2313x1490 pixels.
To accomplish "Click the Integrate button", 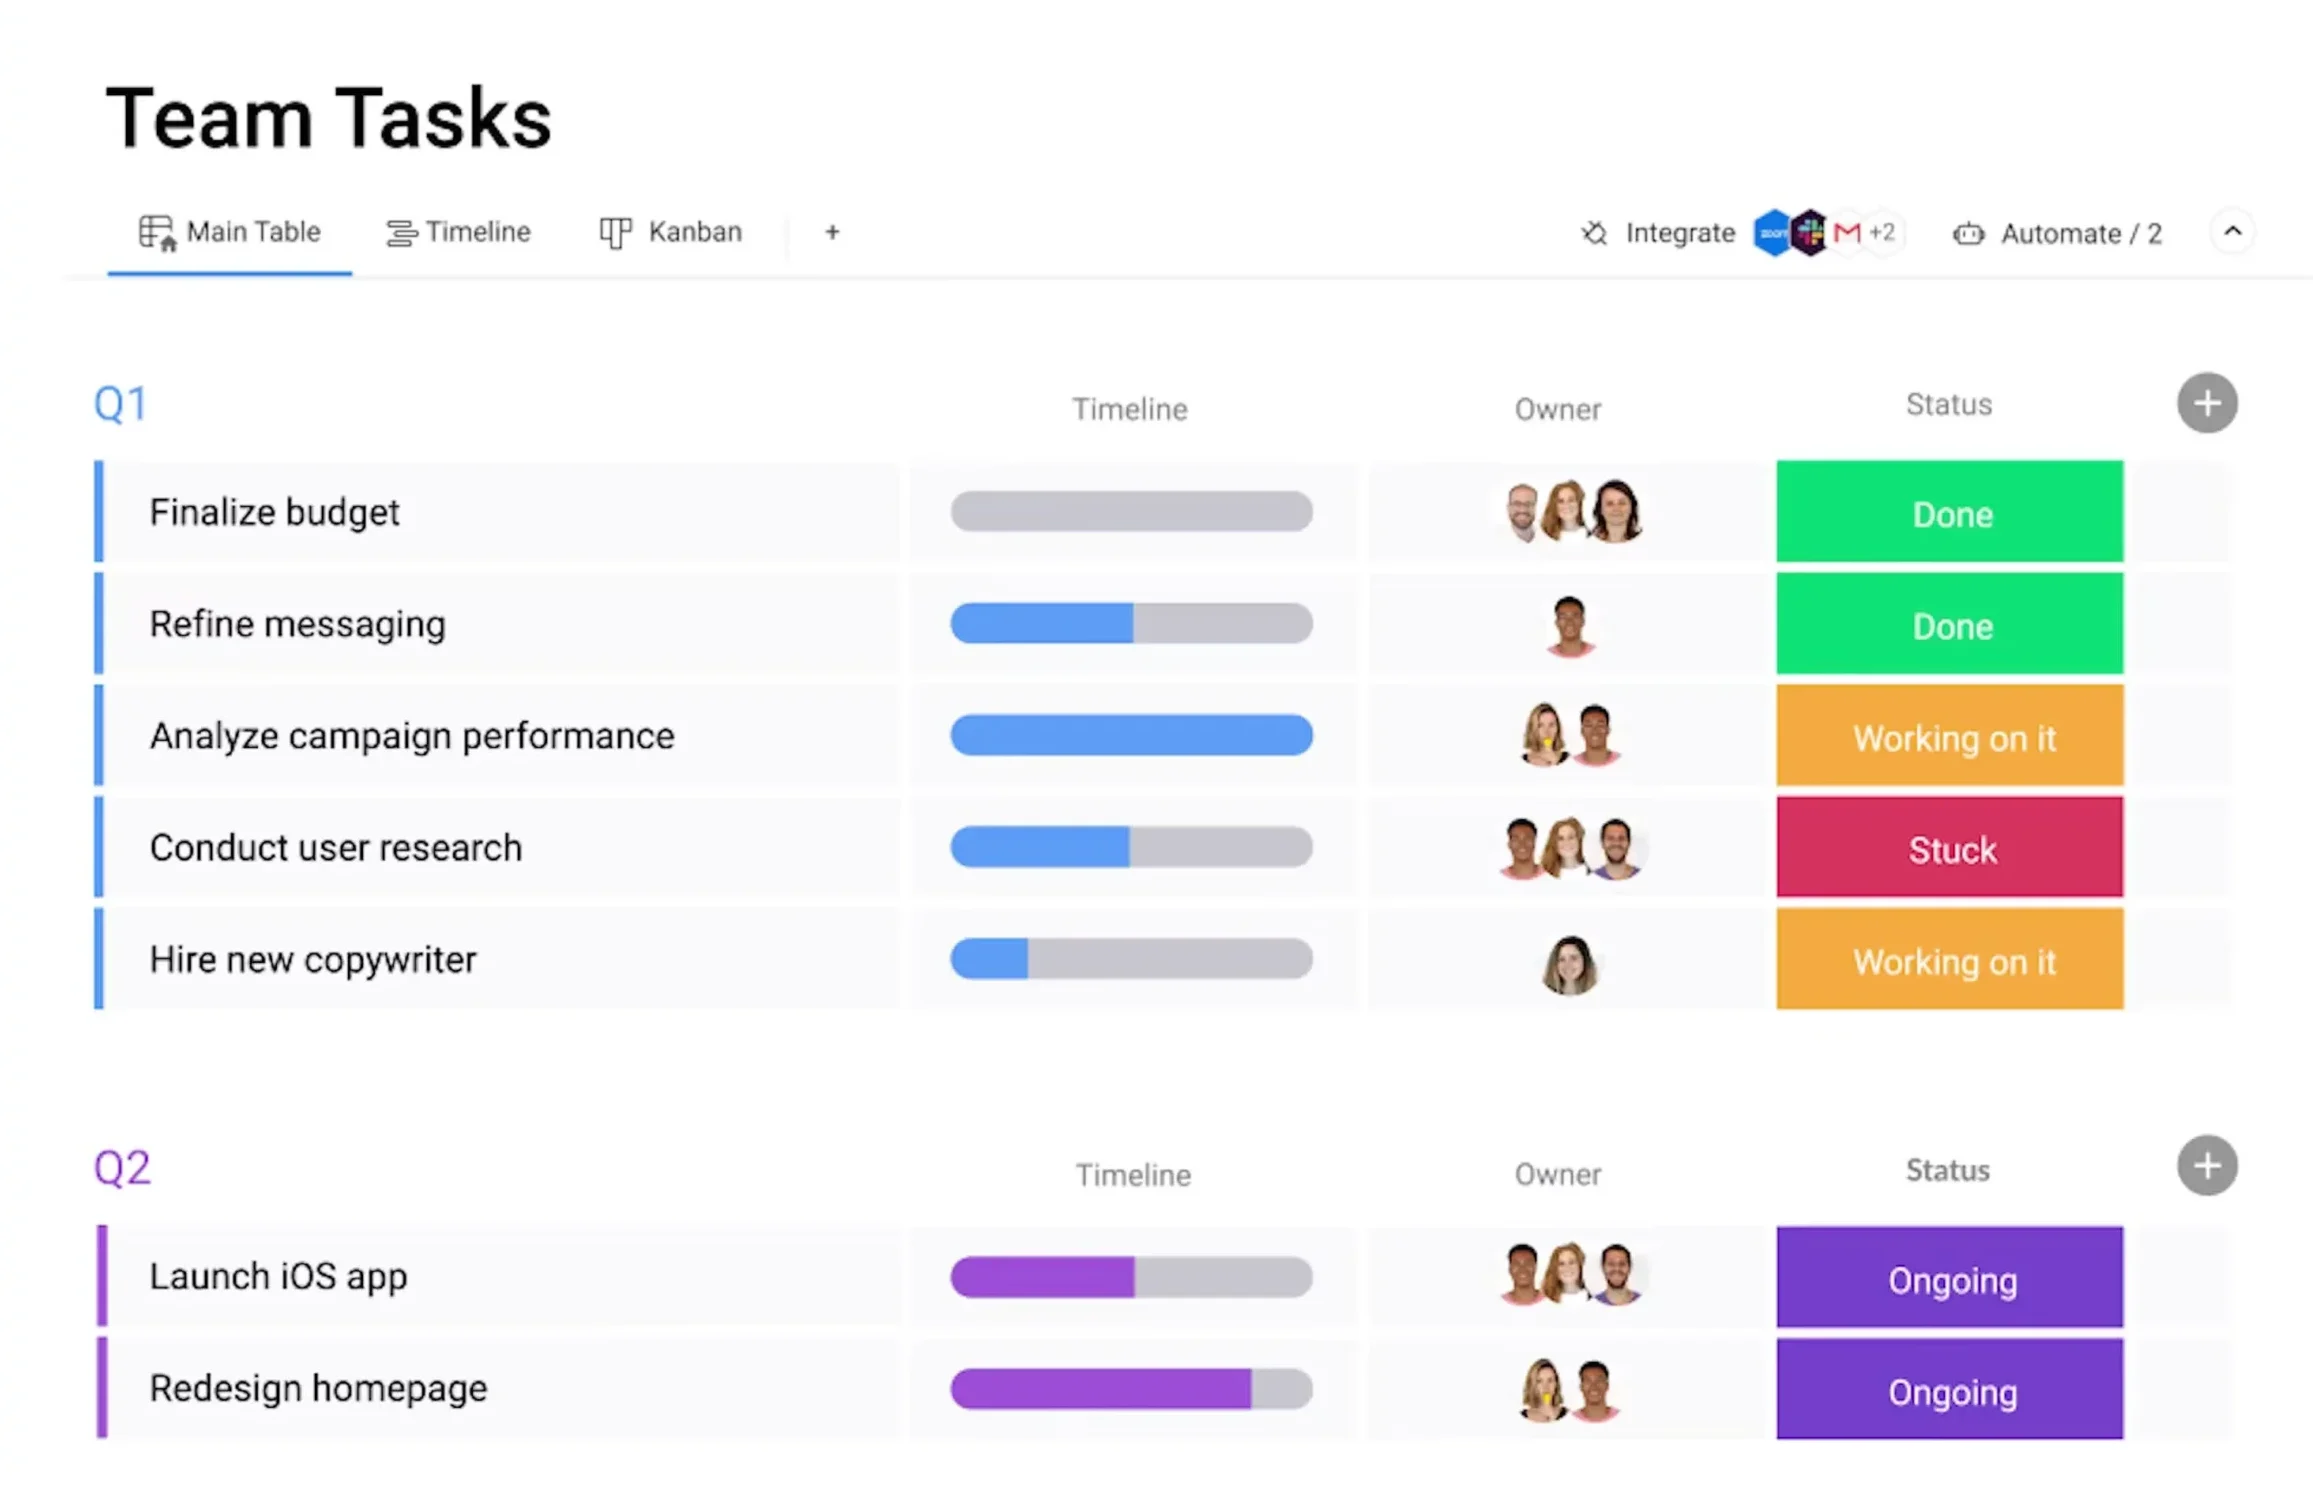I will click(x=1680, y=232).
